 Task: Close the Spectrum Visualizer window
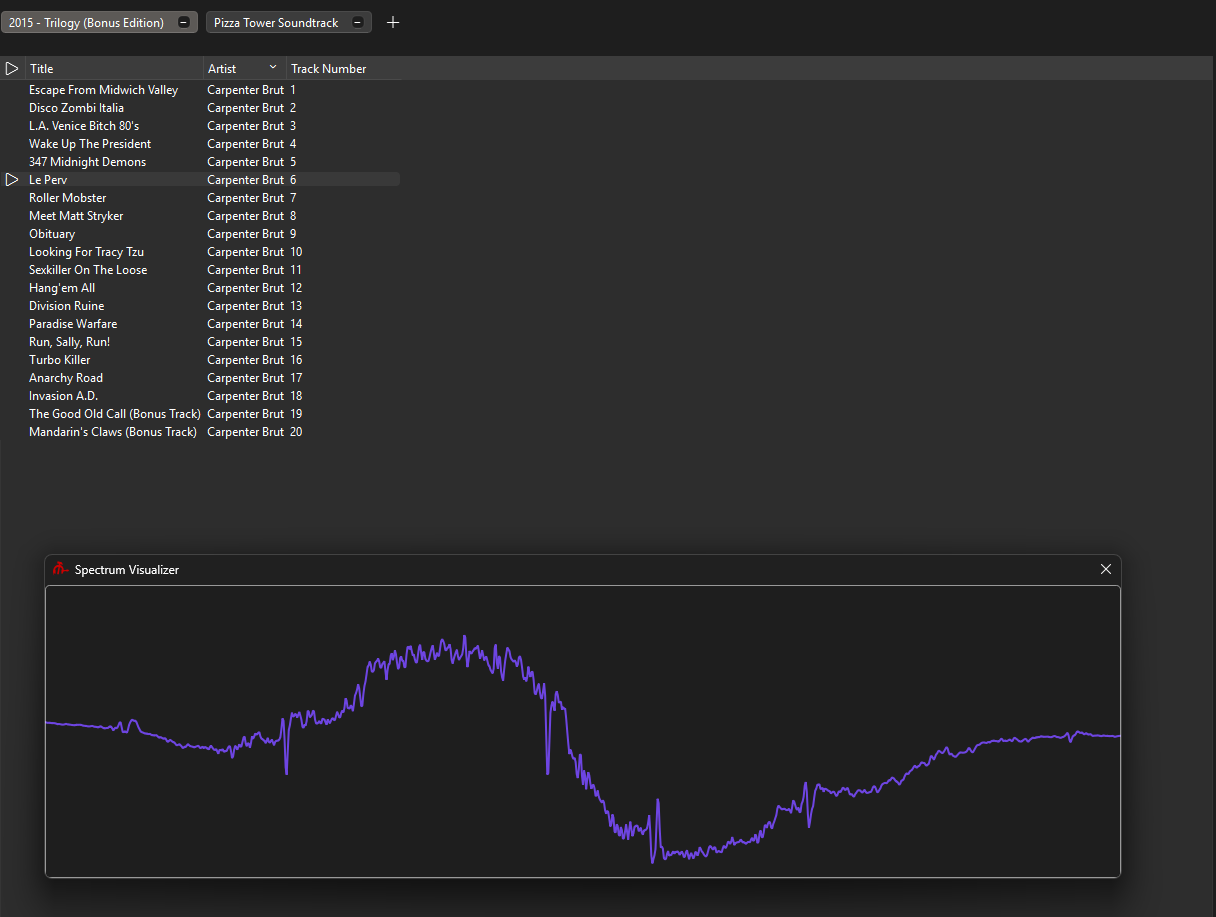(1105, 569)
